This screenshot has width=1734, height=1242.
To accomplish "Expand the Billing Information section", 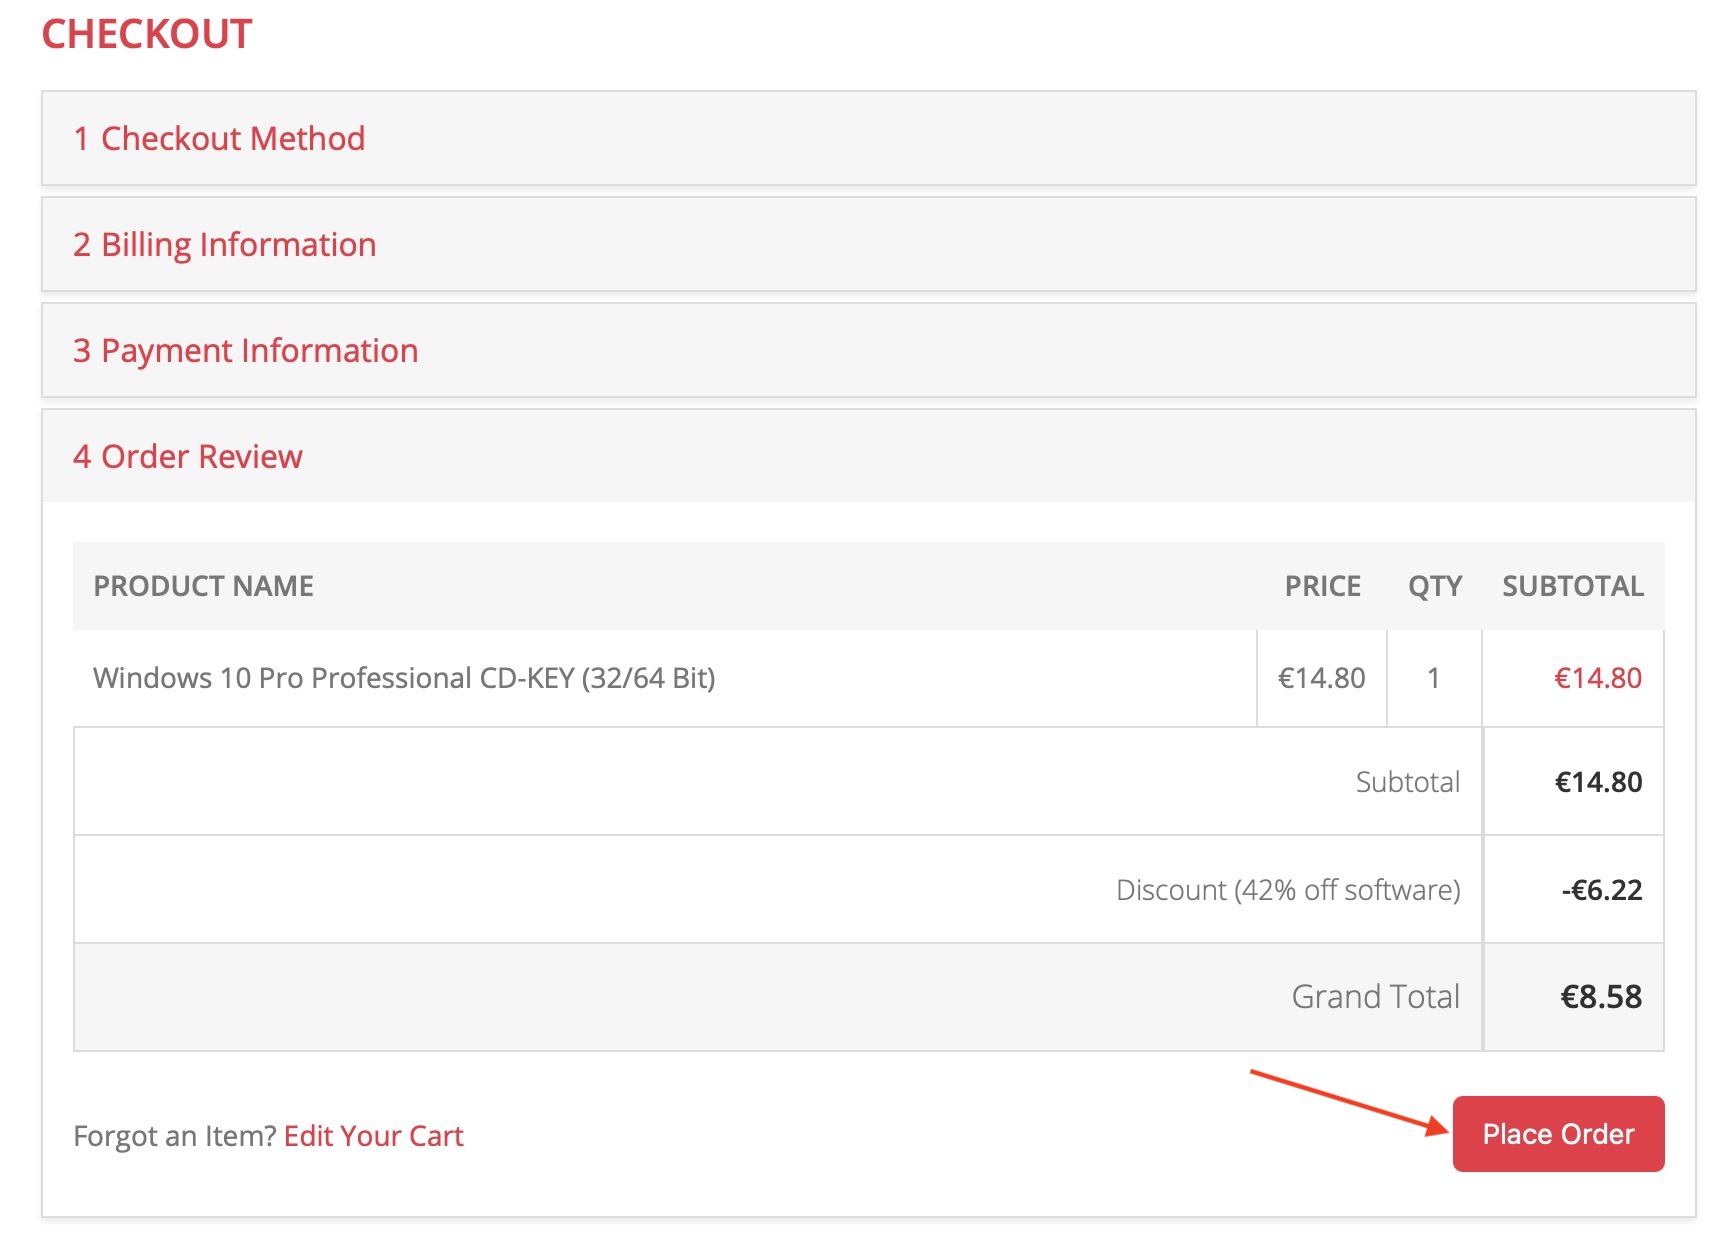I will 225,245.
